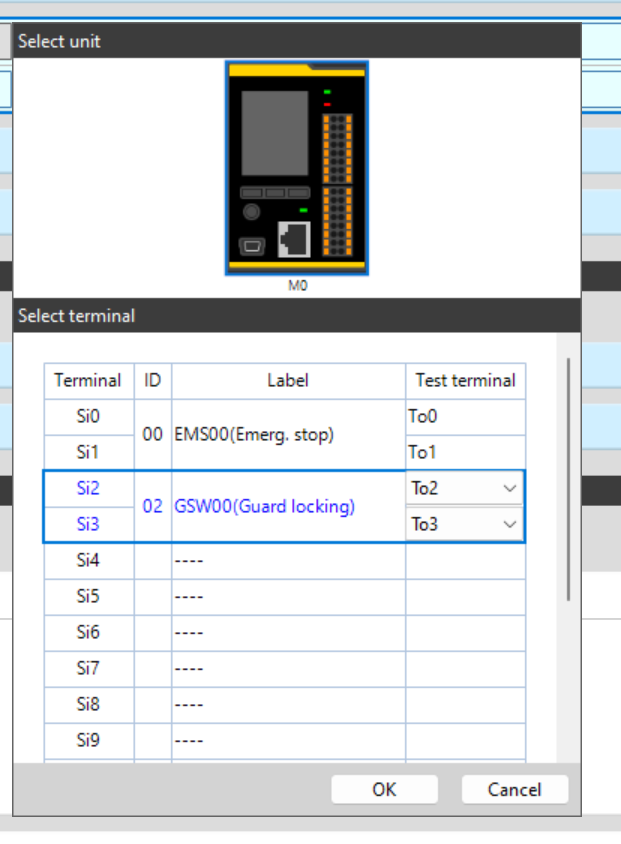Click the terminal list vertical scrollbar
The width and height of the screenshot is (621, 844).
tap(568, 479)
